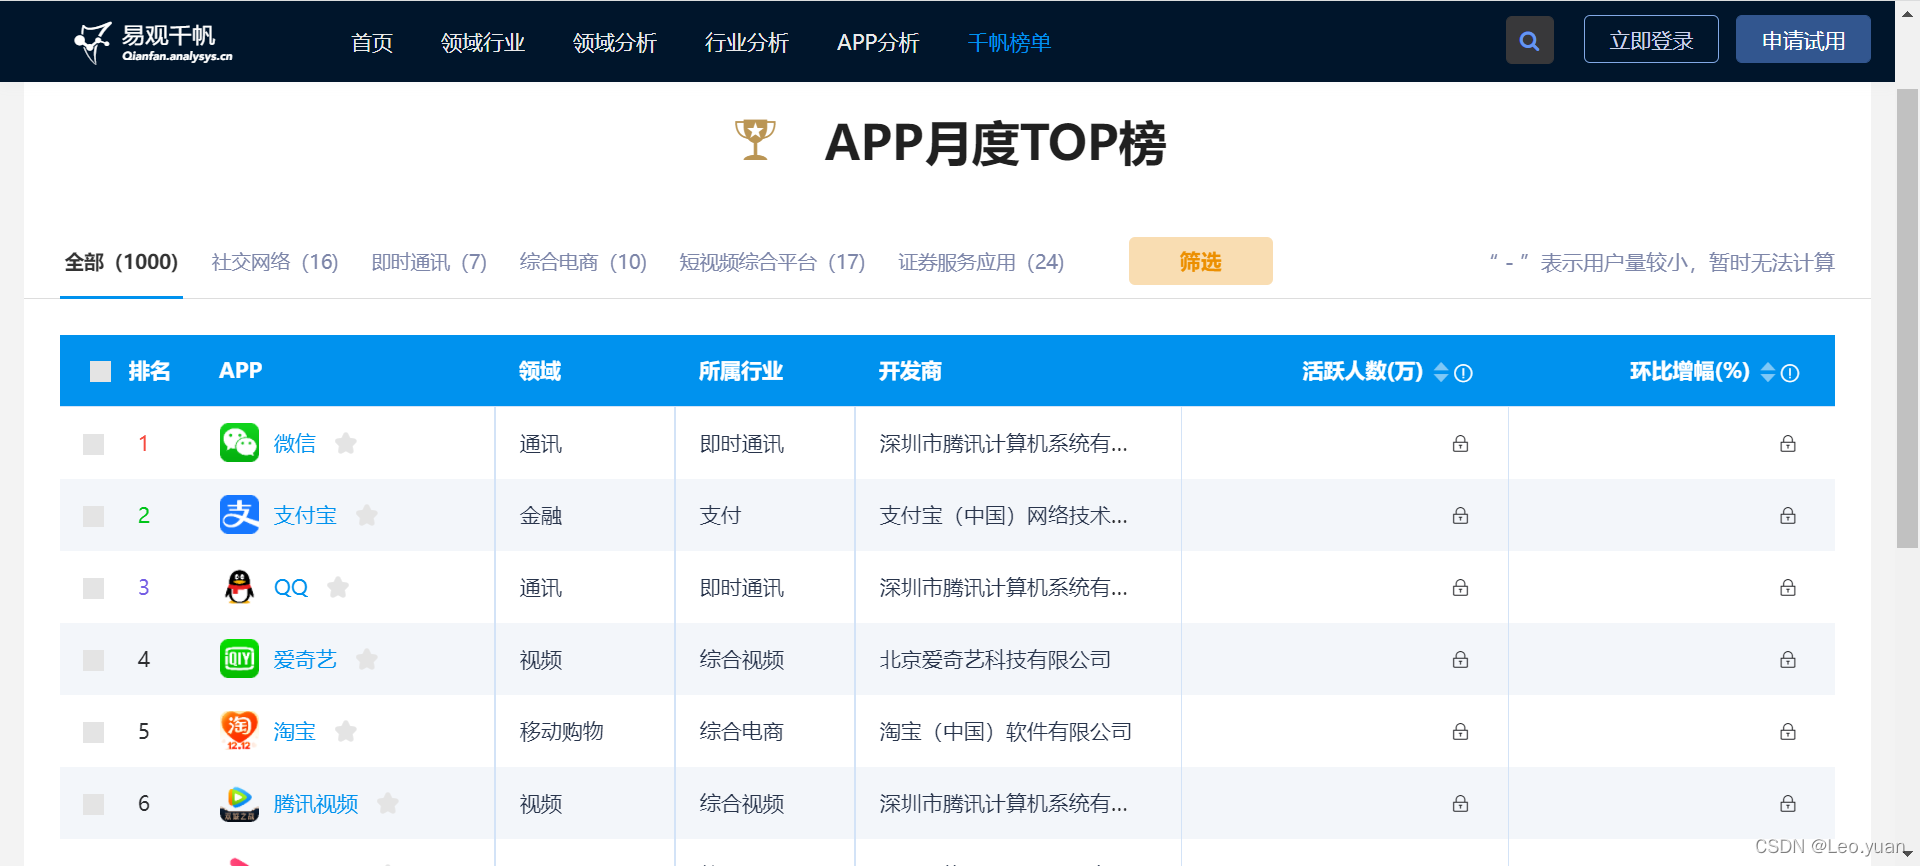The height and width of the screenshot is (866, 1920).
Task: Check the 支付宝 row checkbox
Action: coord(94,516)
